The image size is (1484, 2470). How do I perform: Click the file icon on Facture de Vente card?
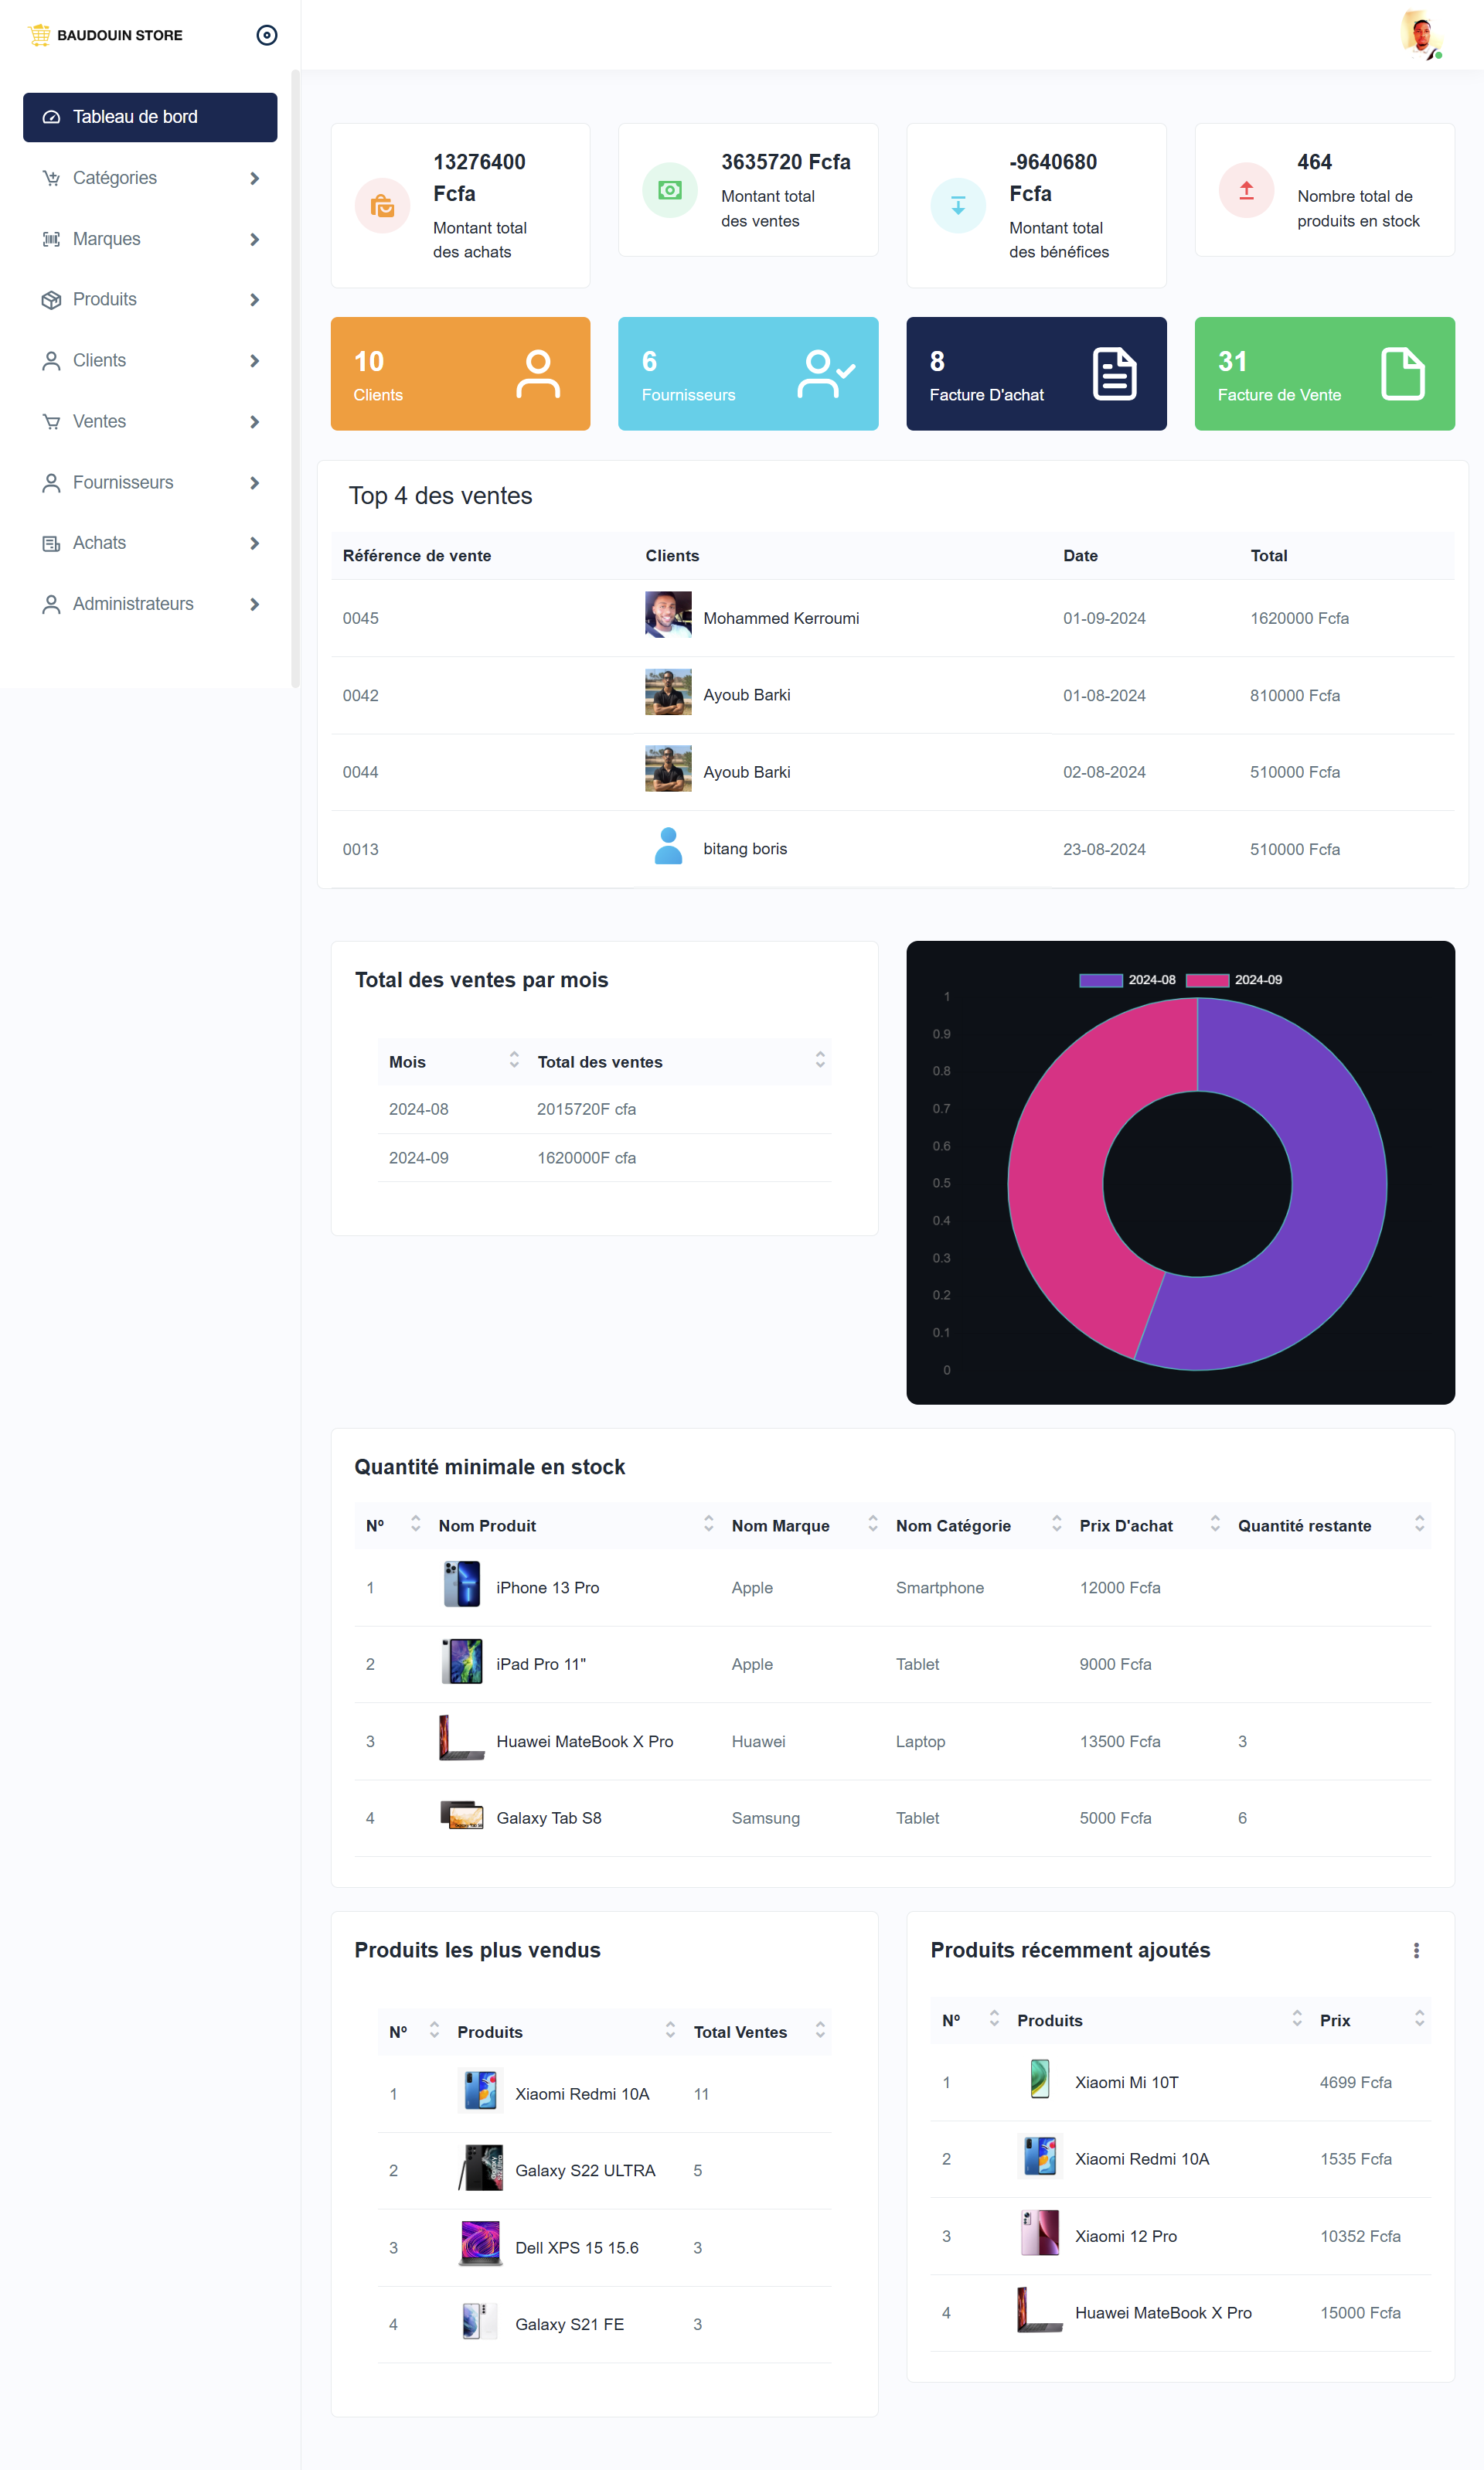pyautogui.click(x=1402, y=374)
